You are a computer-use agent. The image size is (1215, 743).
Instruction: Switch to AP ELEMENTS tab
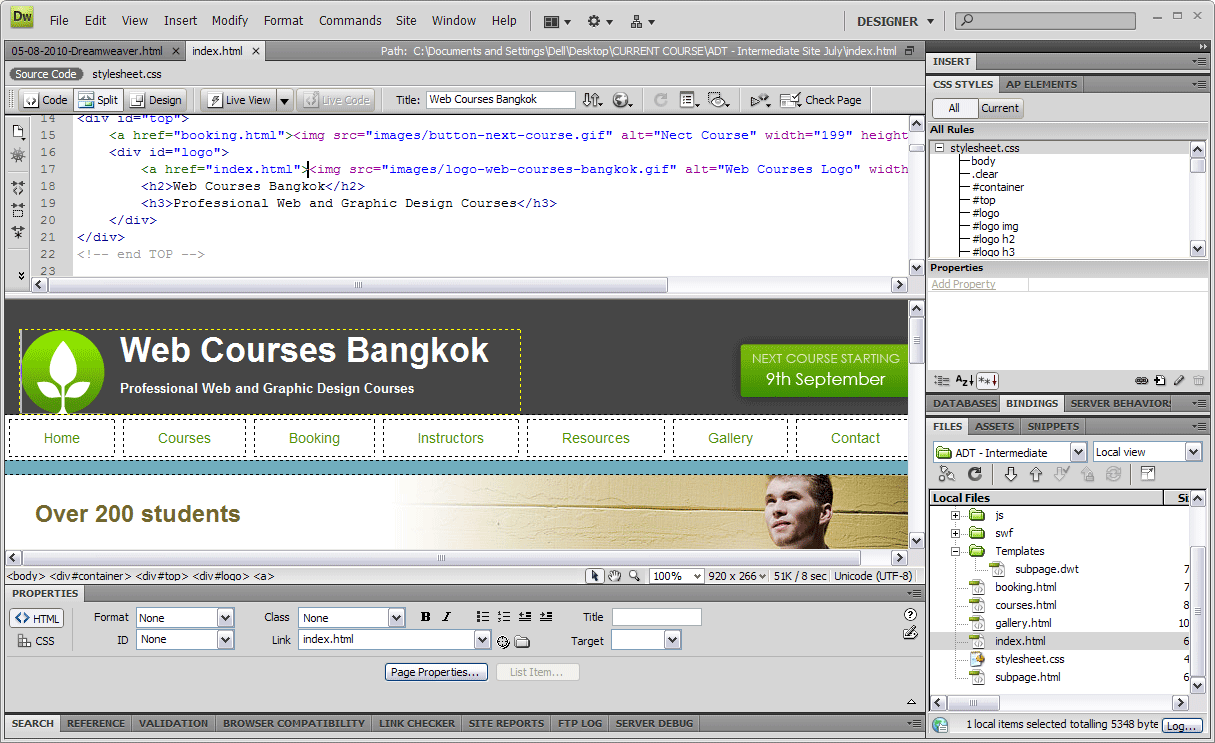click(1041, 84)
